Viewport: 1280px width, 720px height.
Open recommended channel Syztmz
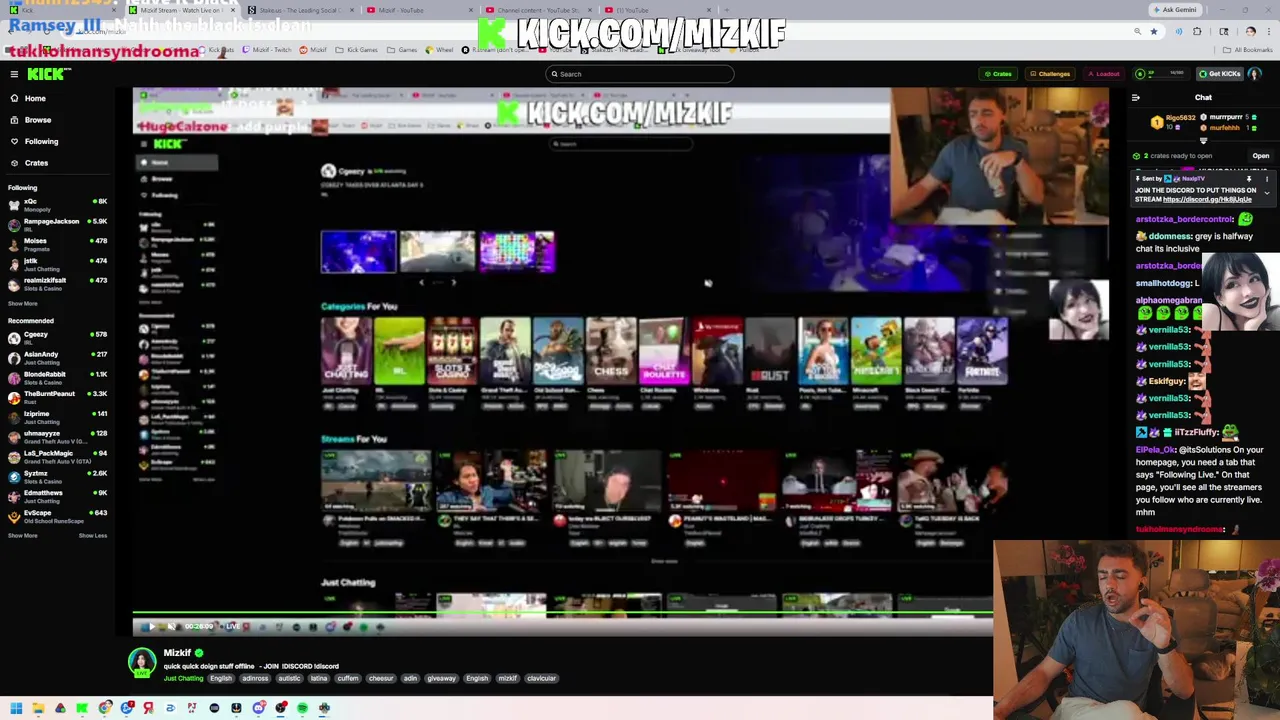58,476
